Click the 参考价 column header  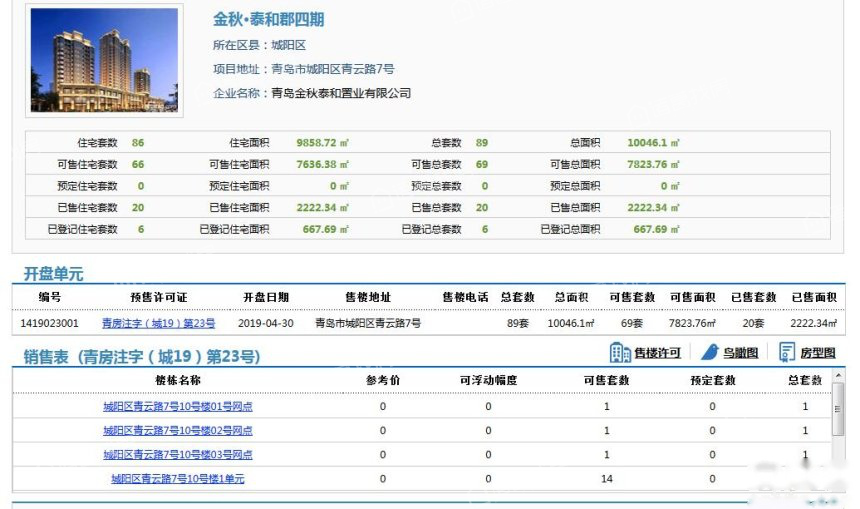click(x=383, y=380)
